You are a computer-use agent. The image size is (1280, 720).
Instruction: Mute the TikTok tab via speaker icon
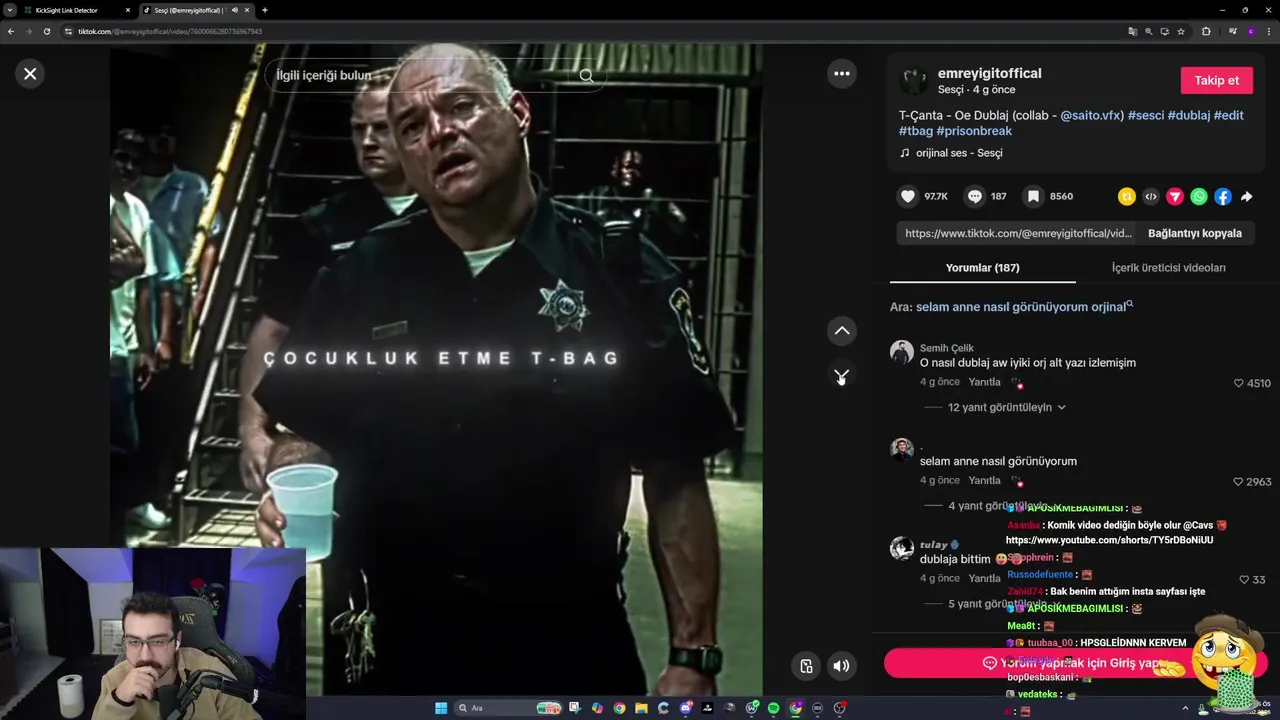coord(235,10)
